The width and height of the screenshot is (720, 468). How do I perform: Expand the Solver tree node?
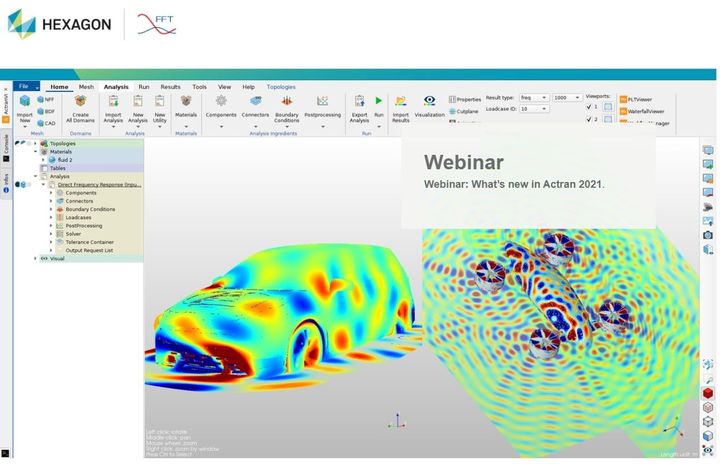click(51, 233)
